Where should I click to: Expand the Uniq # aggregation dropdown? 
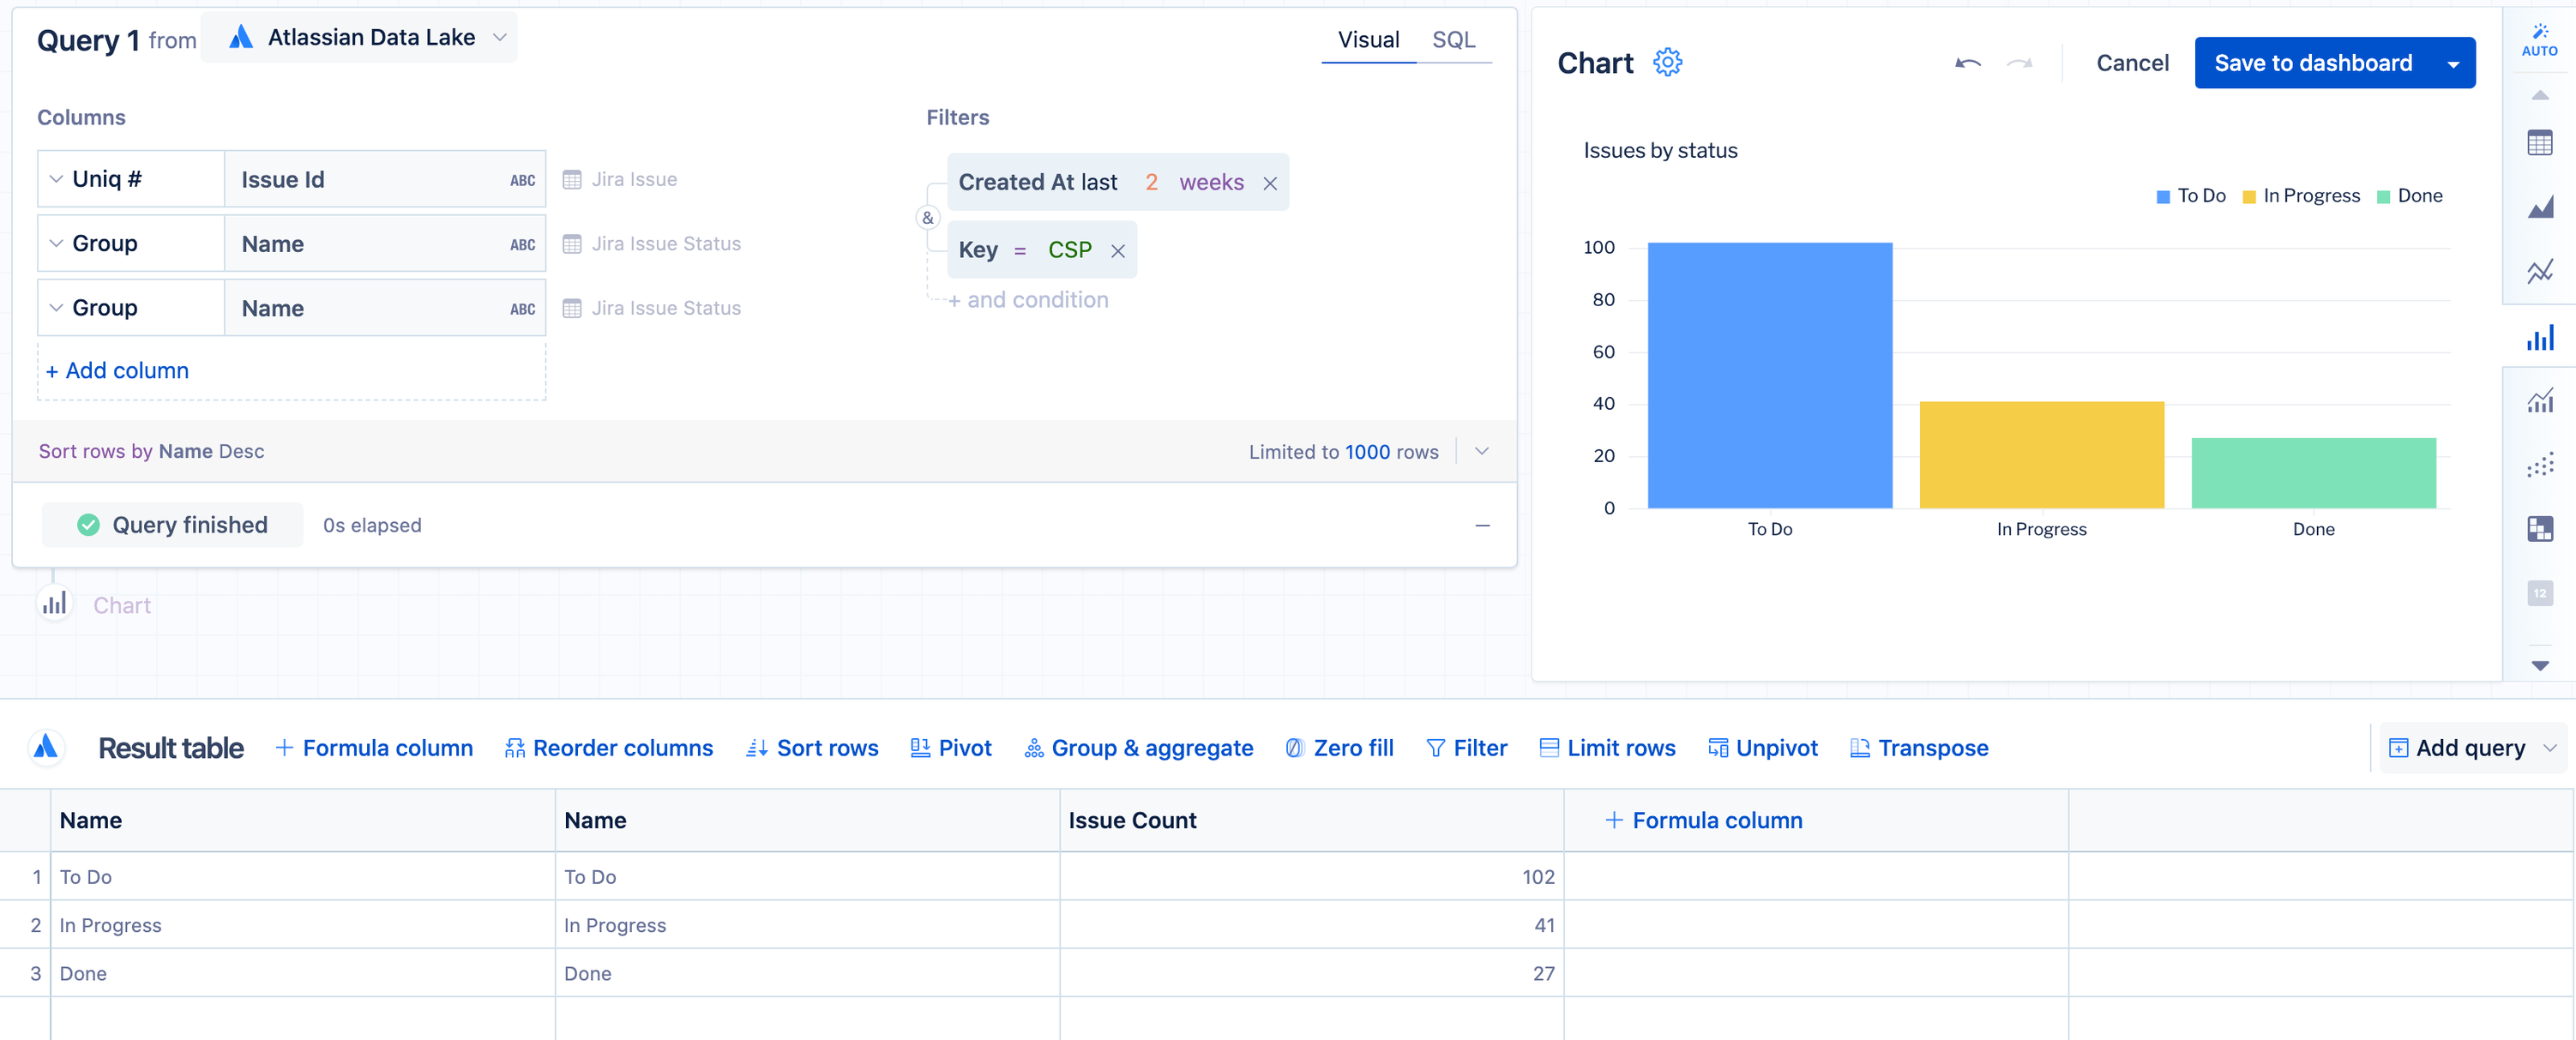coord(57,179)
